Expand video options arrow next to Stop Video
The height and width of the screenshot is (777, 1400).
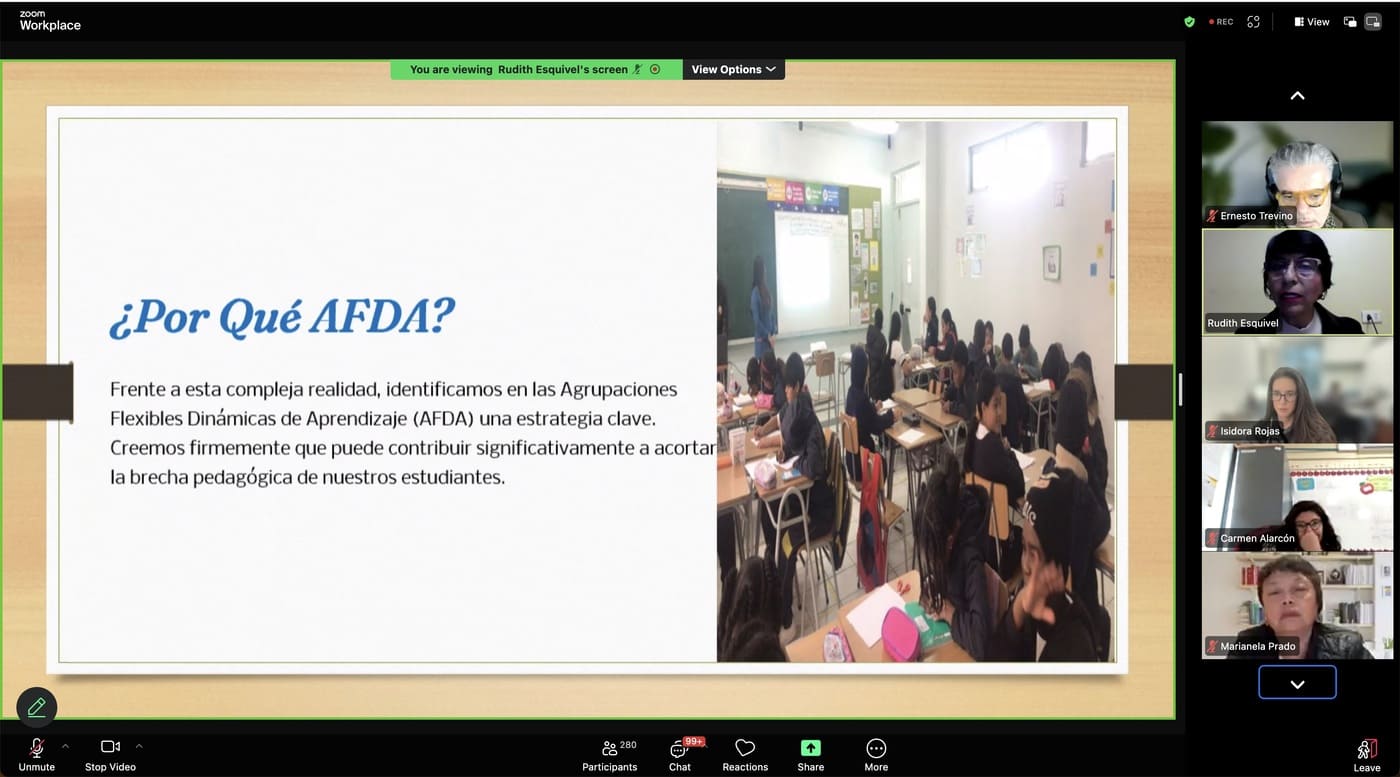(139, 746)
